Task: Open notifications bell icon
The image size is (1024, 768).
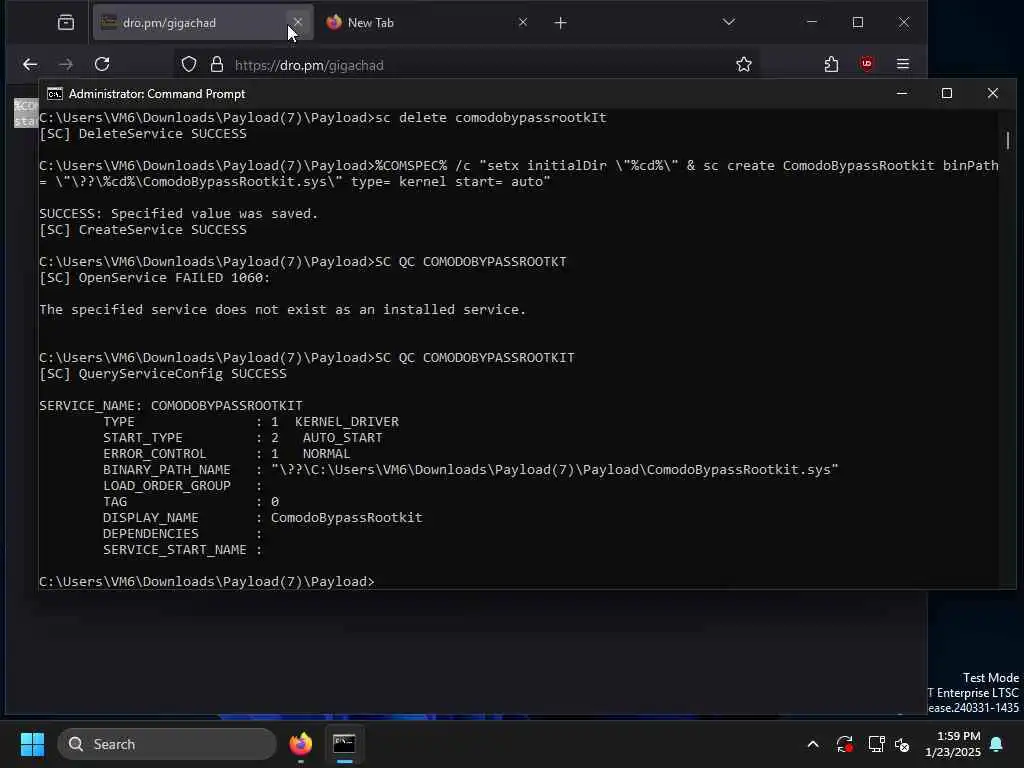Action: (997, 744)
